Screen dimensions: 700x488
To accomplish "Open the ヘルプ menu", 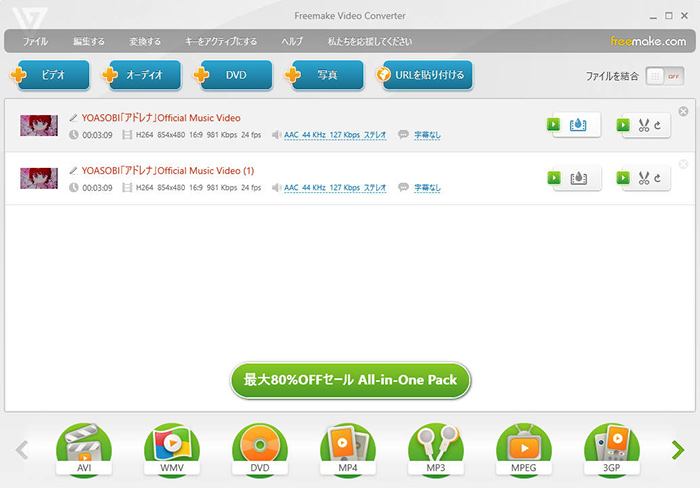I will point(292,42).
